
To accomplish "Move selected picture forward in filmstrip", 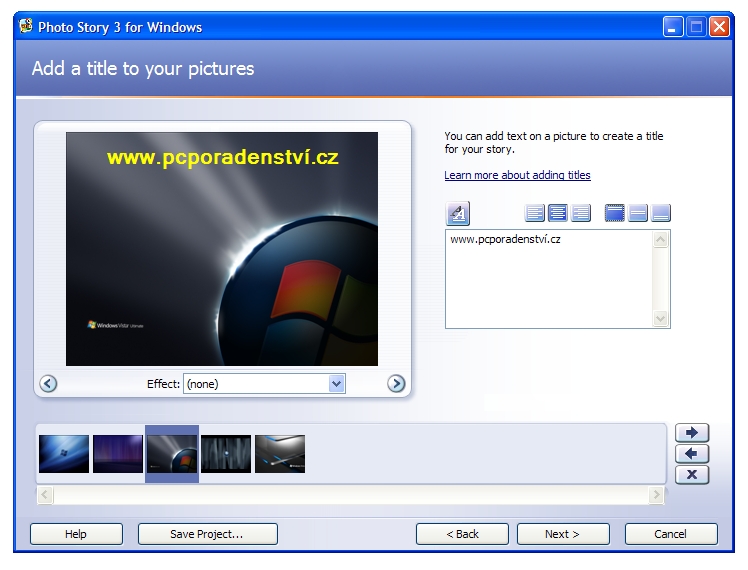I will point(692,433).
